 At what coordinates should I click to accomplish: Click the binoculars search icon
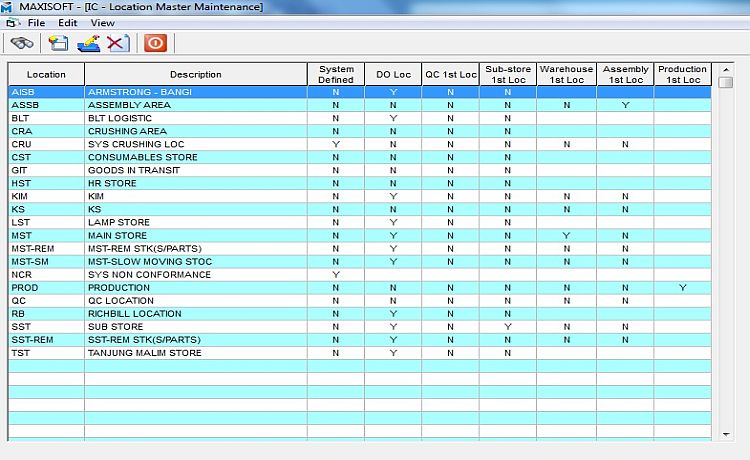click(21, 43)
